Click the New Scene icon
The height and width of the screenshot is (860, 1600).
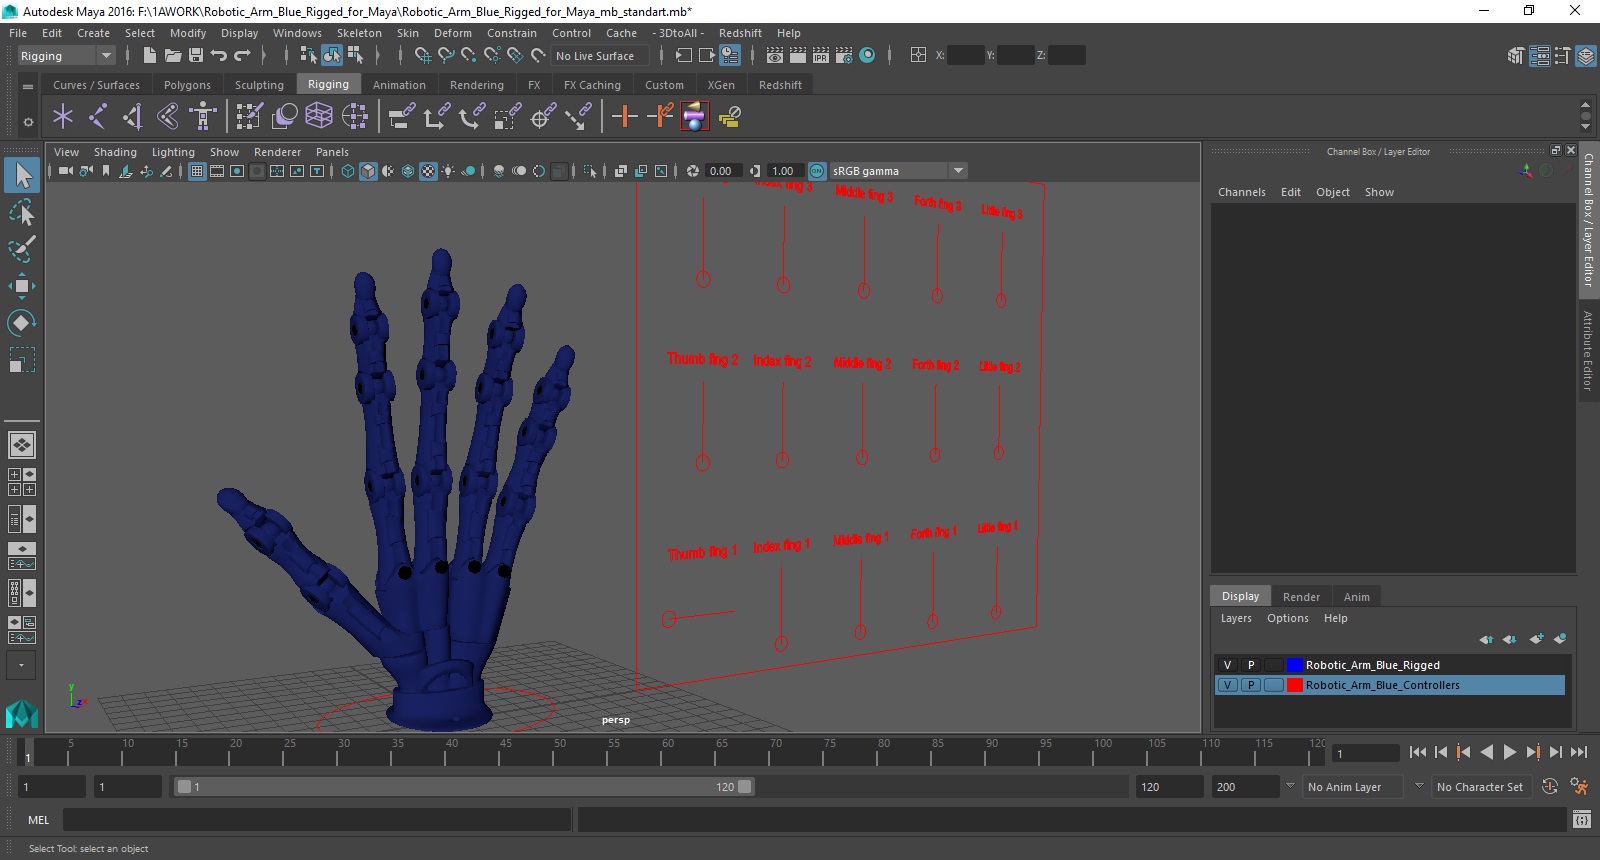pos(149,56)
